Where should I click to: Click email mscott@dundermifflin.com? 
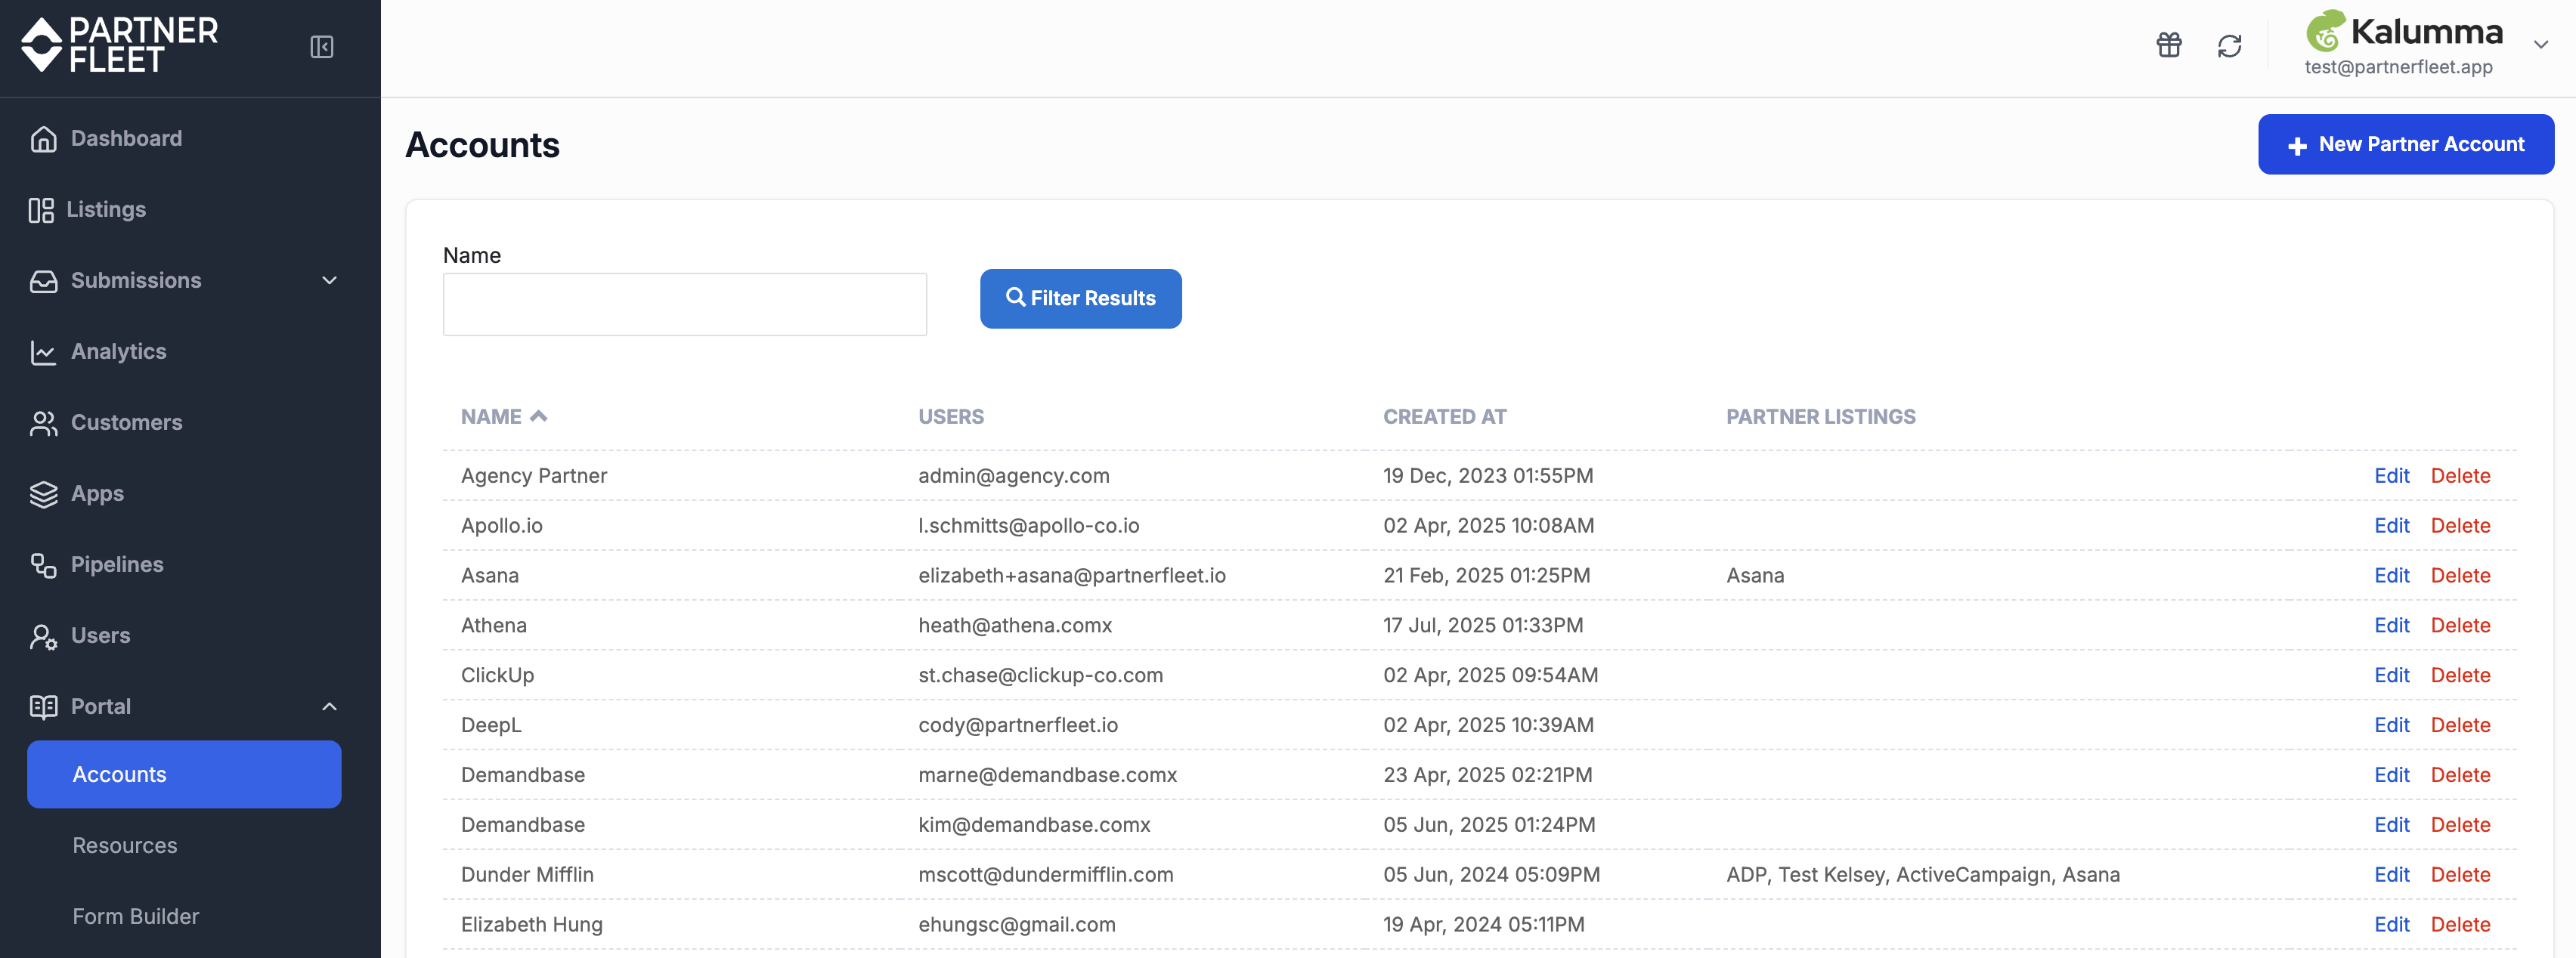point(1045,875)
